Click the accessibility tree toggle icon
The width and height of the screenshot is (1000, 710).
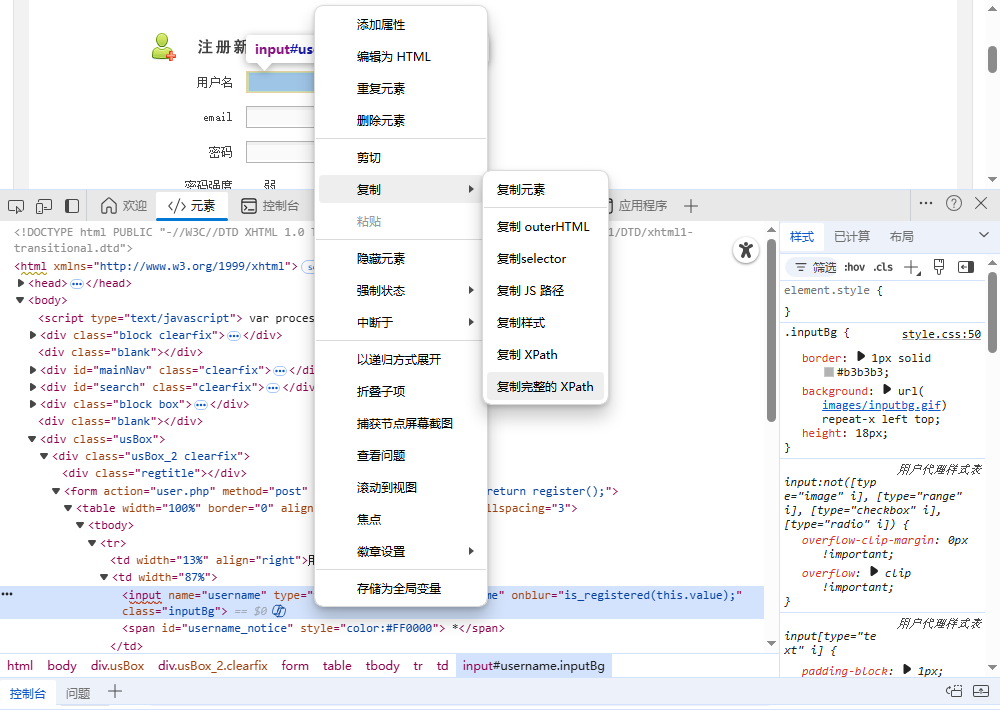pyautogui.click(x=746, y=250)
